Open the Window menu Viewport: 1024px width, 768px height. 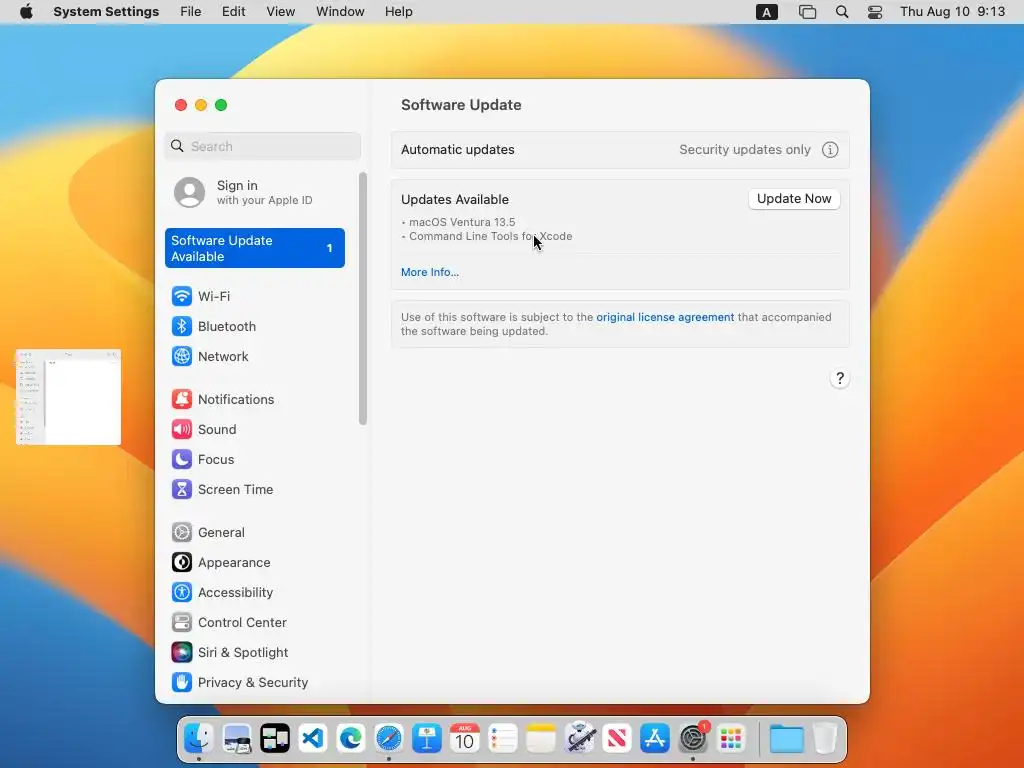[x=340, y=12]
